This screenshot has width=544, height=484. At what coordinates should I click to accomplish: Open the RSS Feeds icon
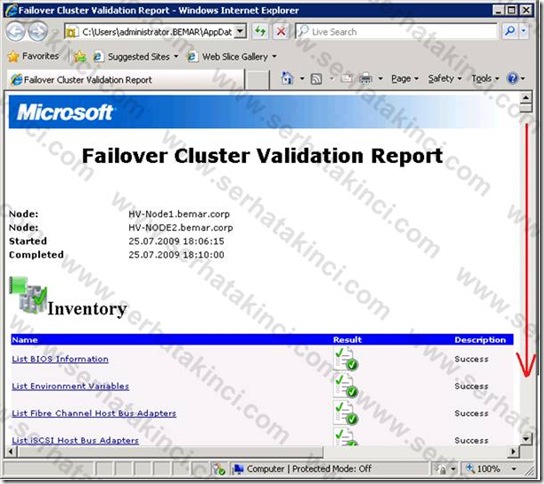(x=316, y=79)
